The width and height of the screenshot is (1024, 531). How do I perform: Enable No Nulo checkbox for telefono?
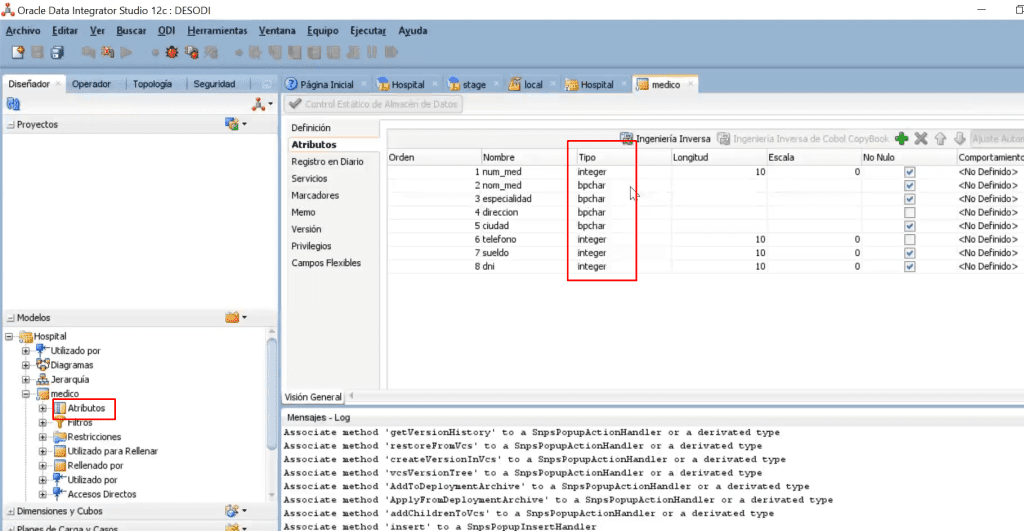pyautogui.click(x=910, y=240)
